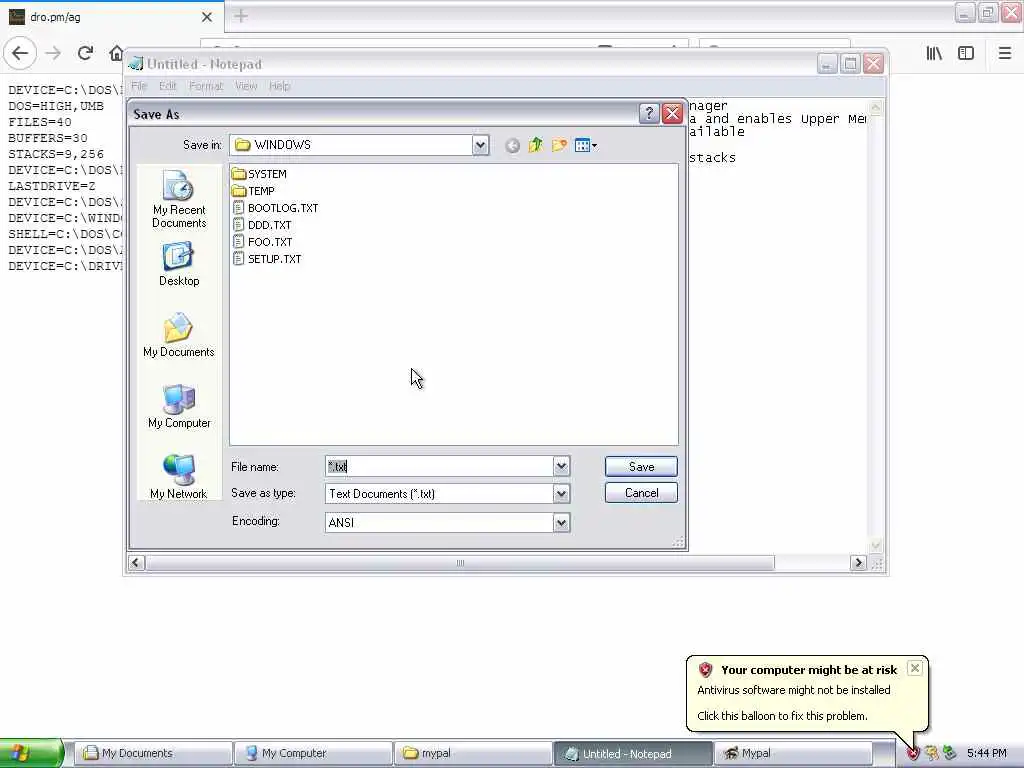Click the browser back arrow
Screen dimensions: 1024x768
20,53
